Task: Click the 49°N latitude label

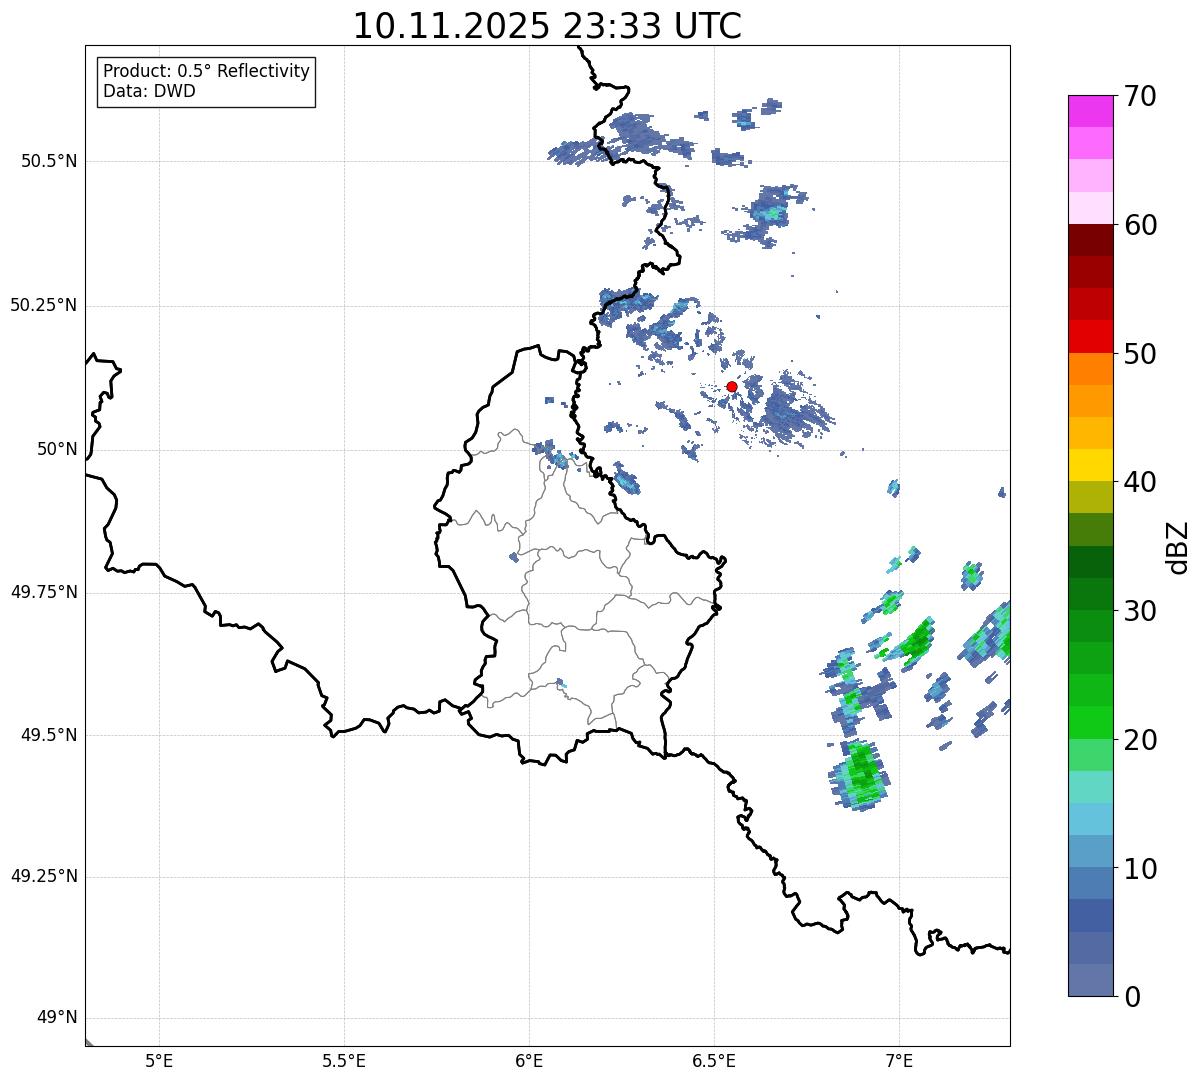Action: pyautogui.click(x=57, y=1017)
